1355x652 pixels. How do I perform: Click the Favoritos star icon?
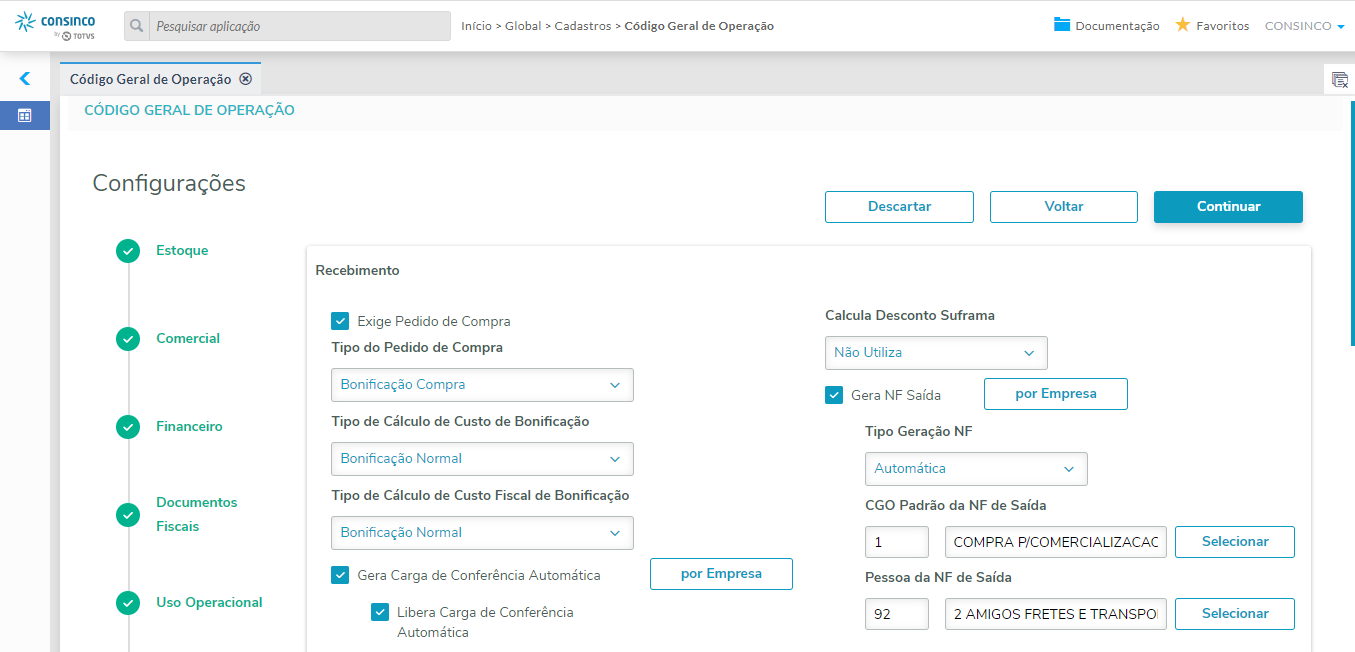(1182, 25)
